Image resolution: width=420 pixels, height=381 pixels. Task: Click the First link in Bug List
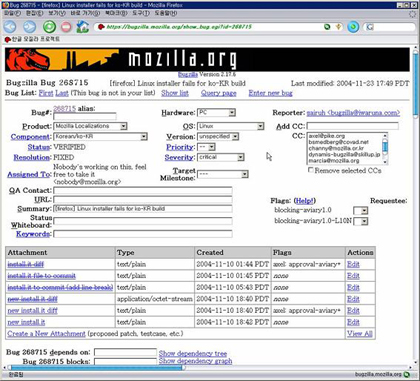click(46, 93)
